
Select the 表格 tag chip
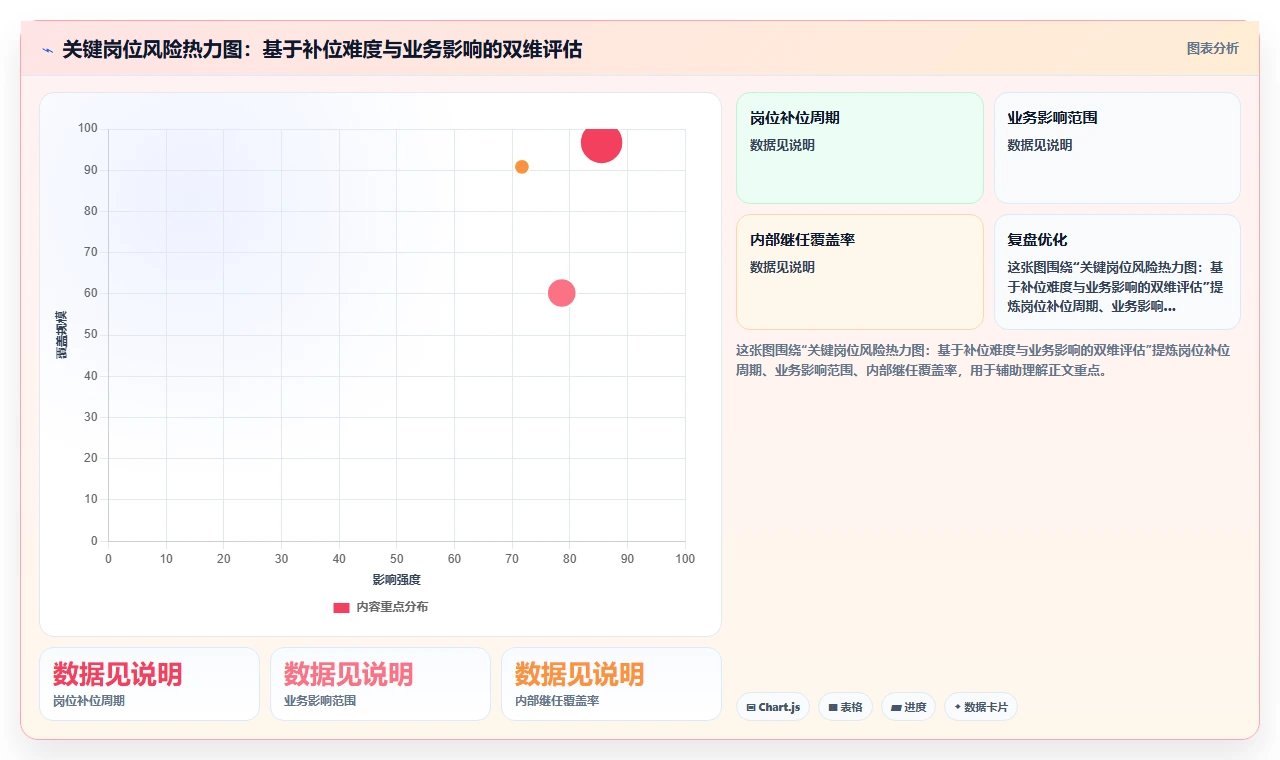pos(845,707)
